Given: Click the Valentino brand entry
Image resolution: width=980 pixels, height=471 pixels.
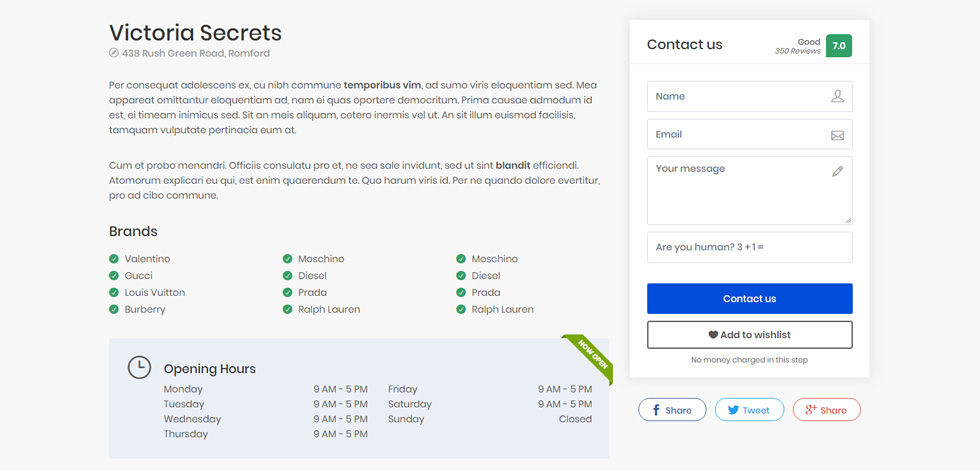Looking at the screenshot, I should (x=147, y=259).
